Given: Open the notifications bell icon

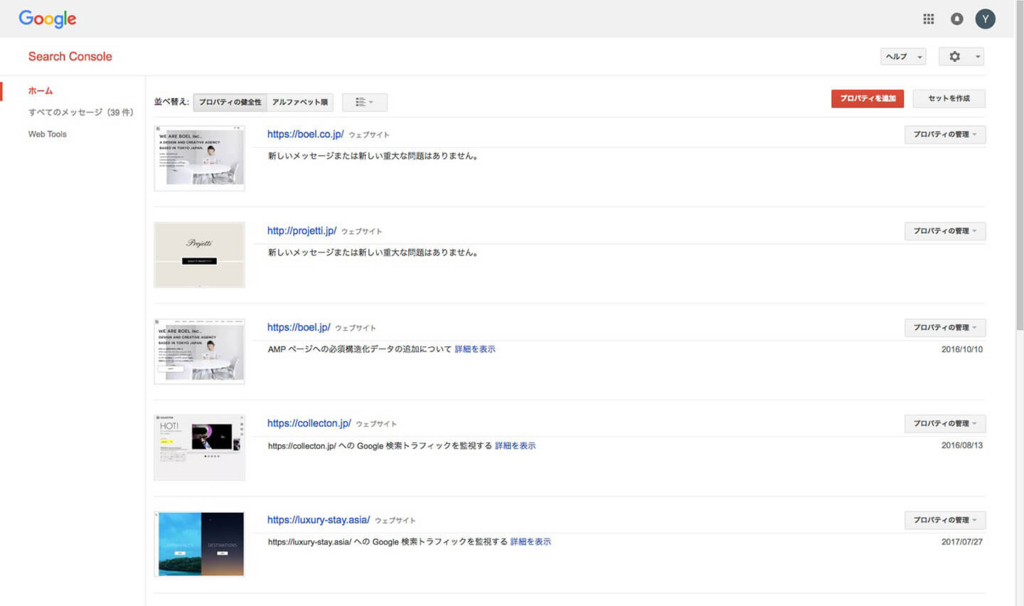Looking at the screenshot, I should [957, 19].
